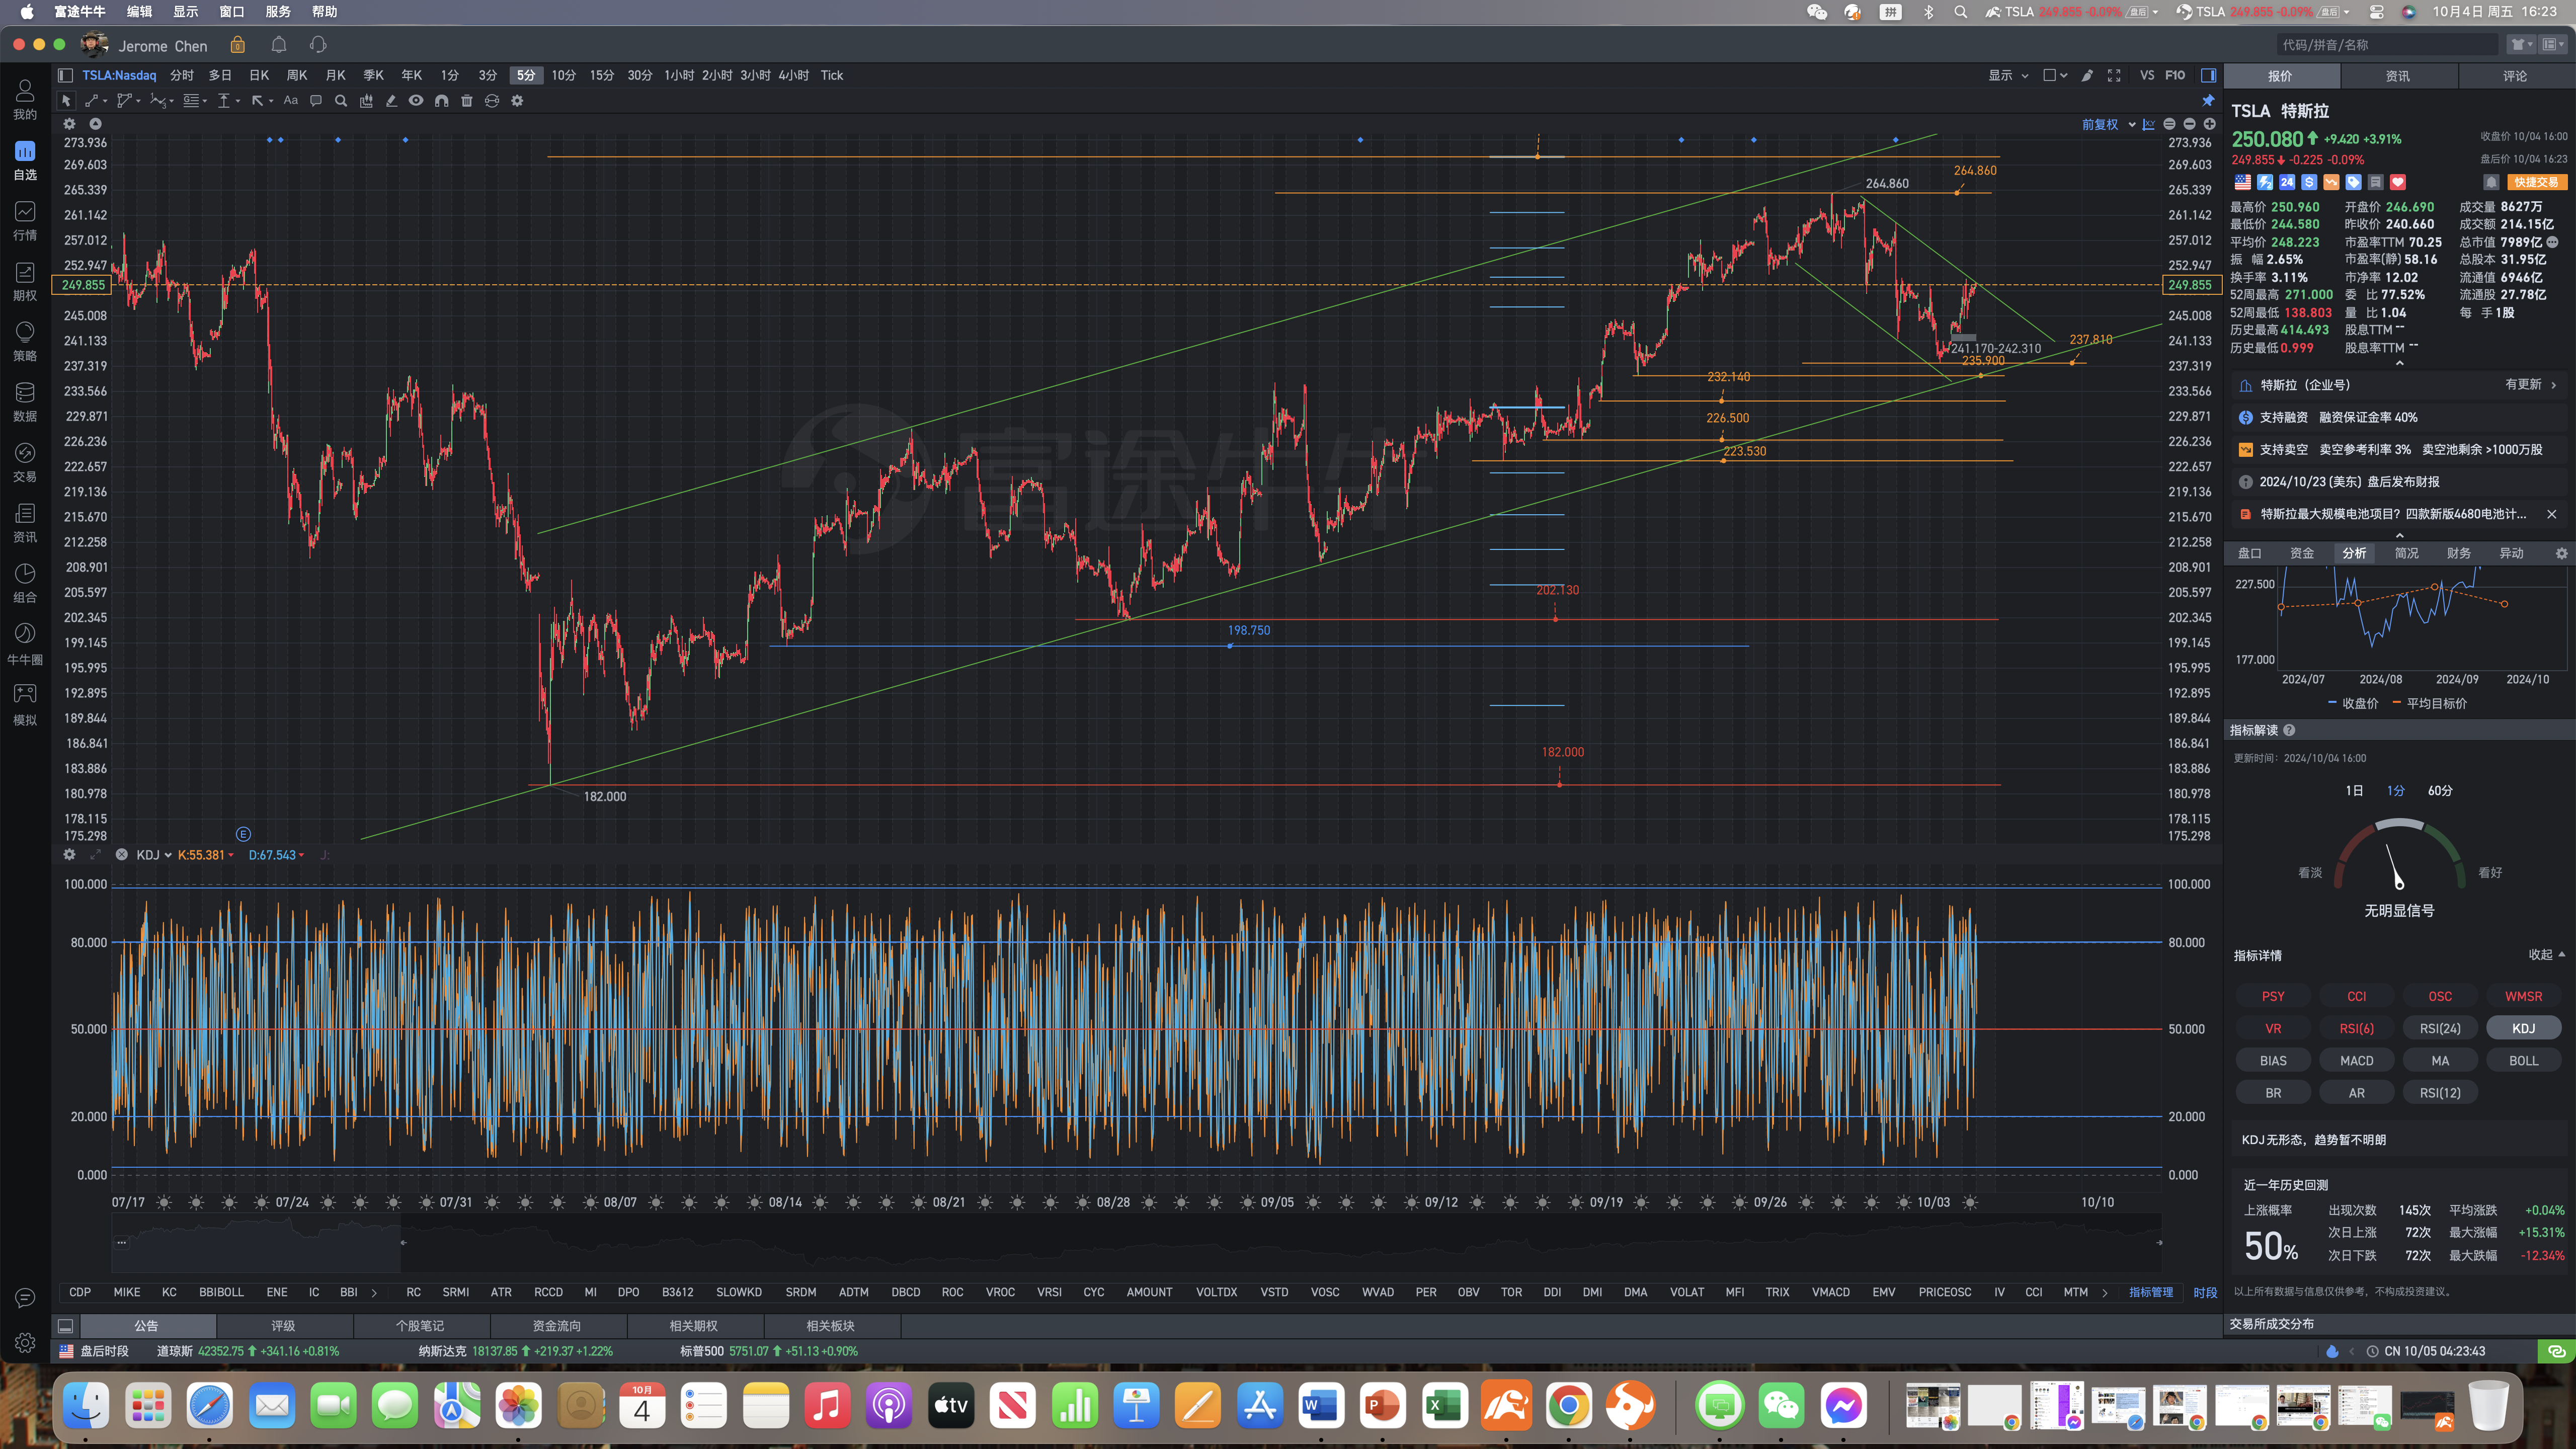
Task: Click the blue pin icon
Action: pyautogui.click(x=2208, y=101)
